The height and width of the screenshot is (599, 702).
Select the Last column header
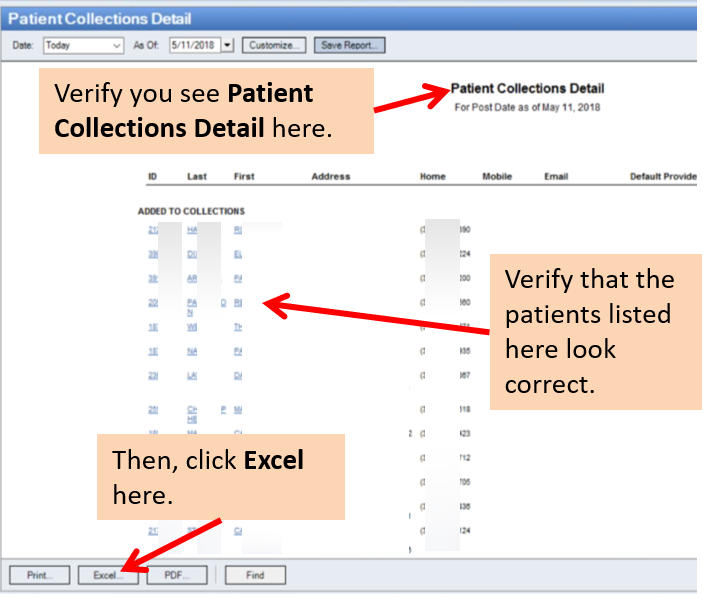[x=197, y=177]
